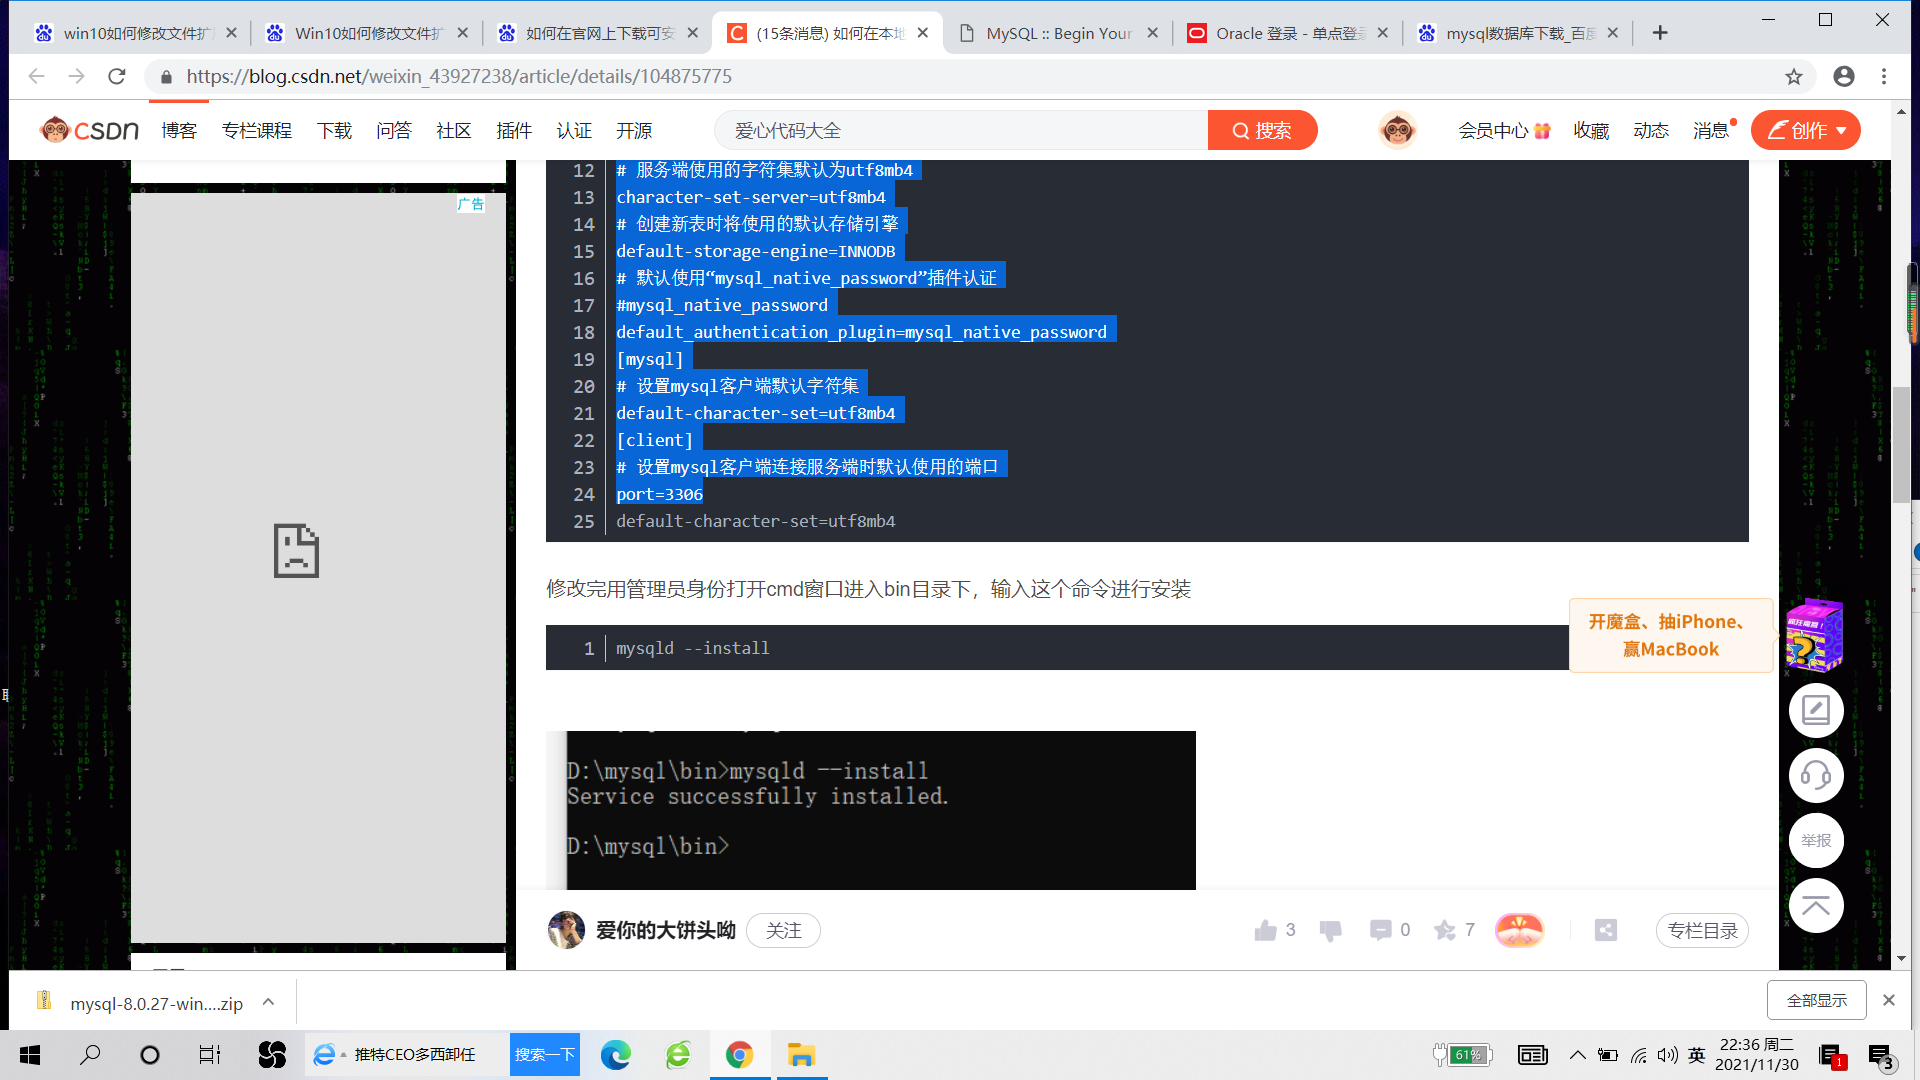Viewport: 1920px width, 1080px height.
Task: Switch to the MySQL :: Begin Your tab
Action: point(1058,33)
